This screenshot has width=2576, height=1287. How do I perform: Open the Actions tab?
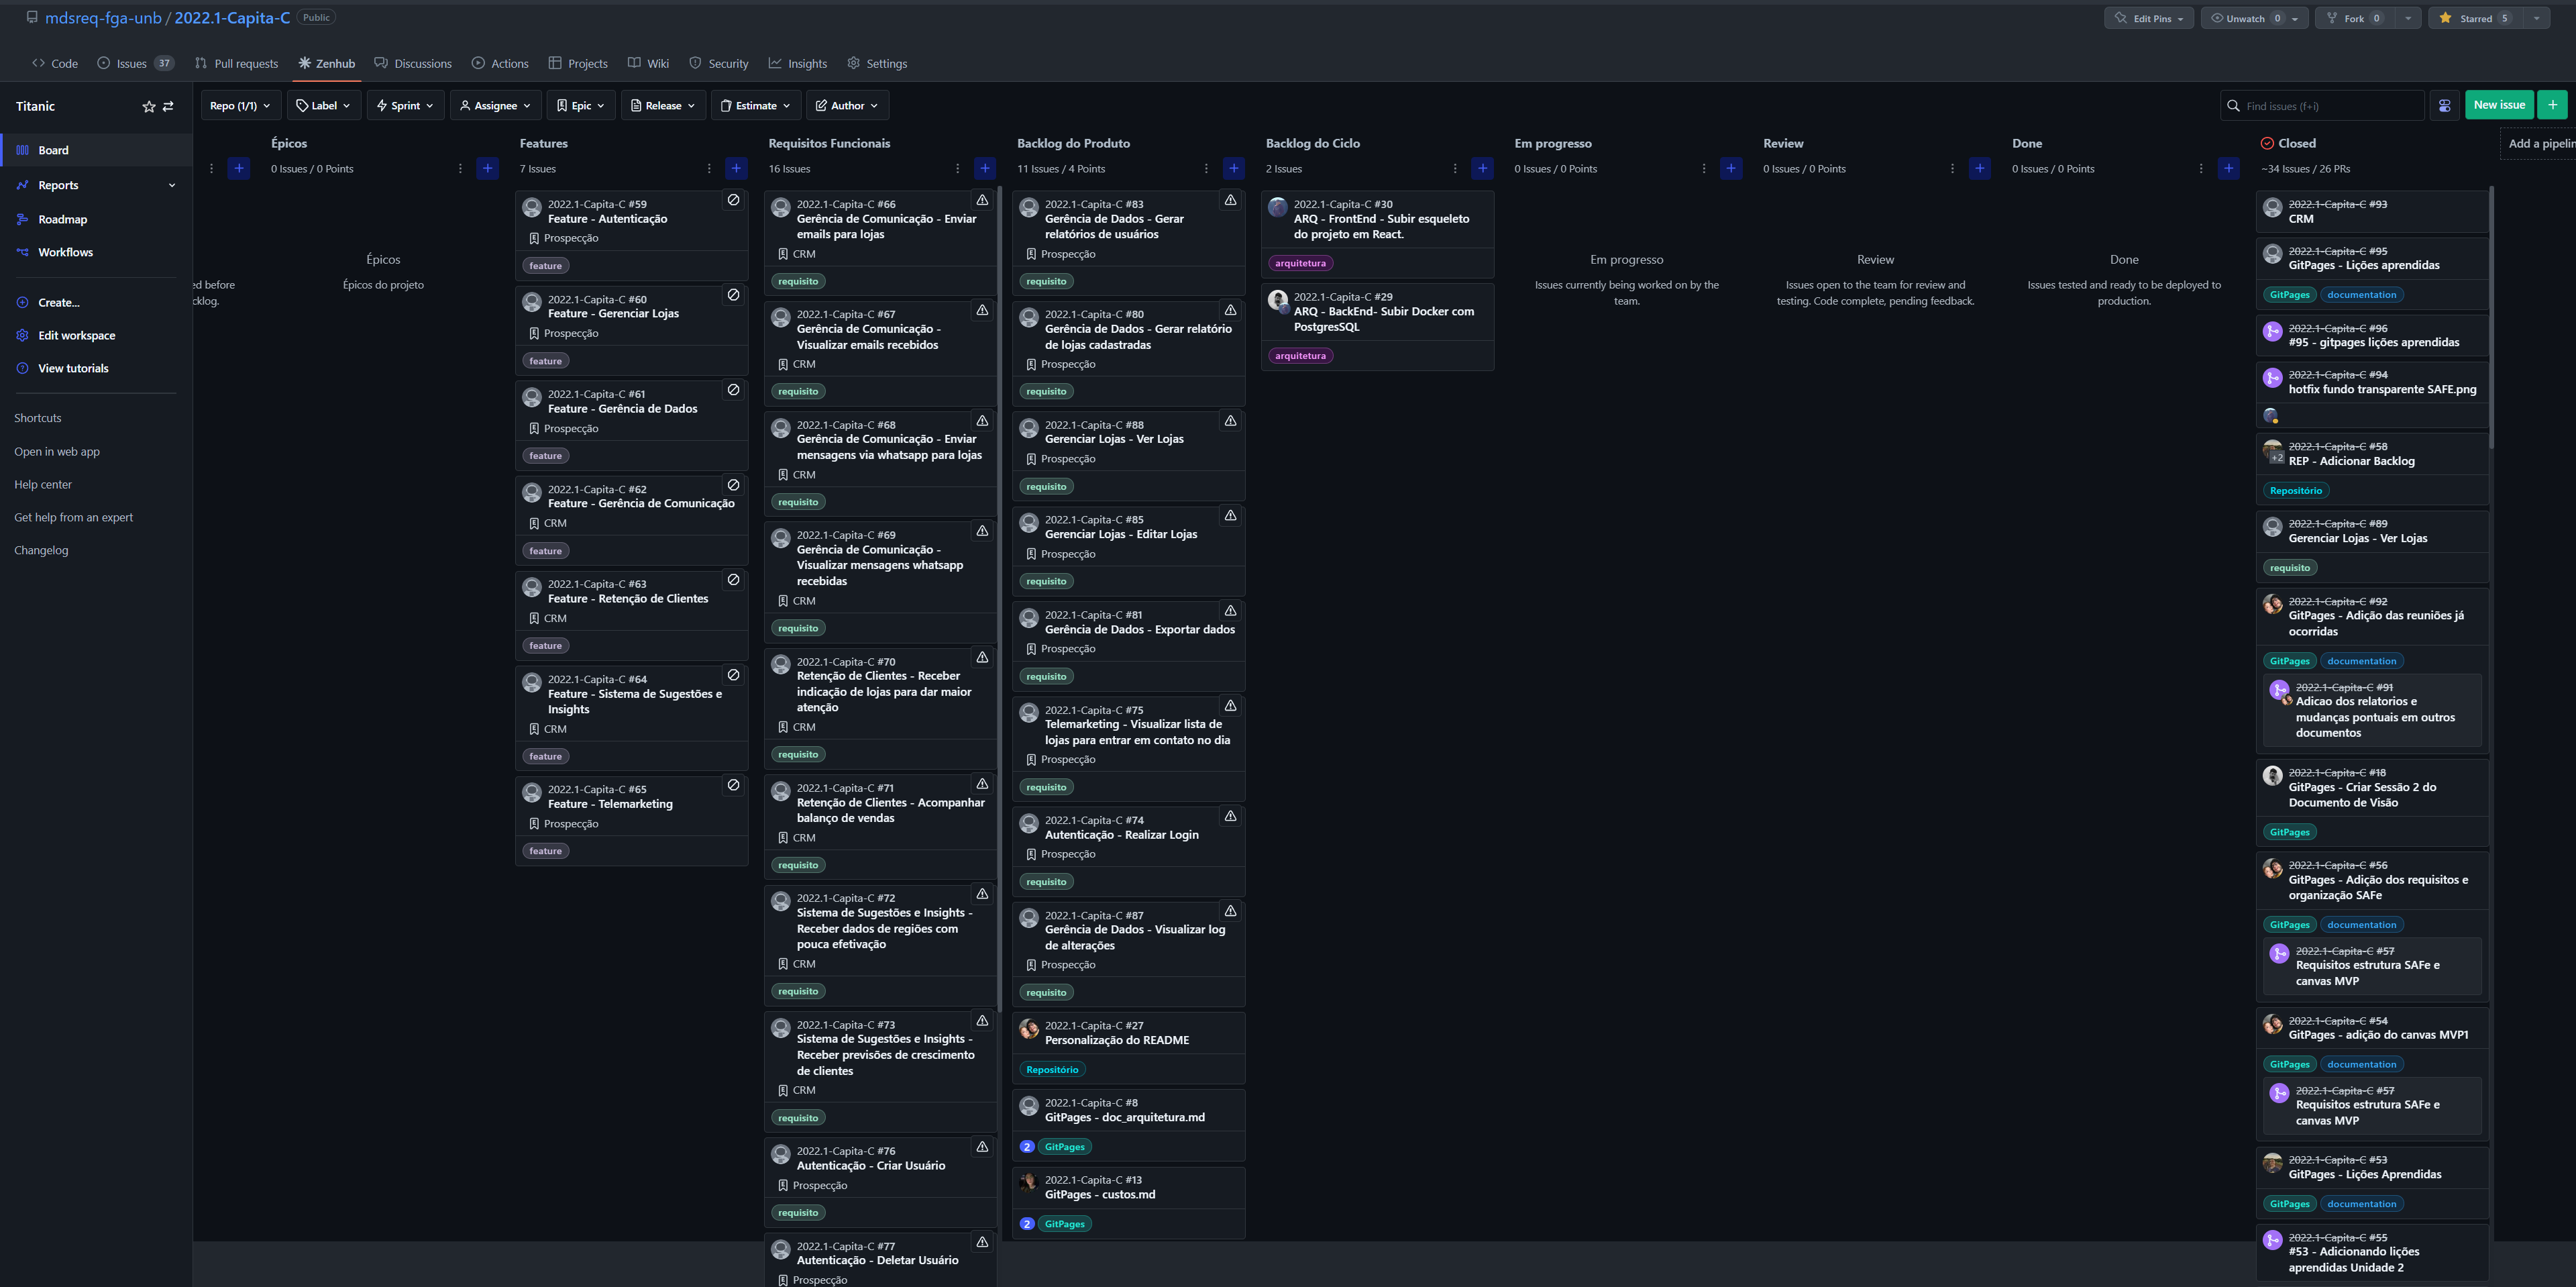point(500,63)
